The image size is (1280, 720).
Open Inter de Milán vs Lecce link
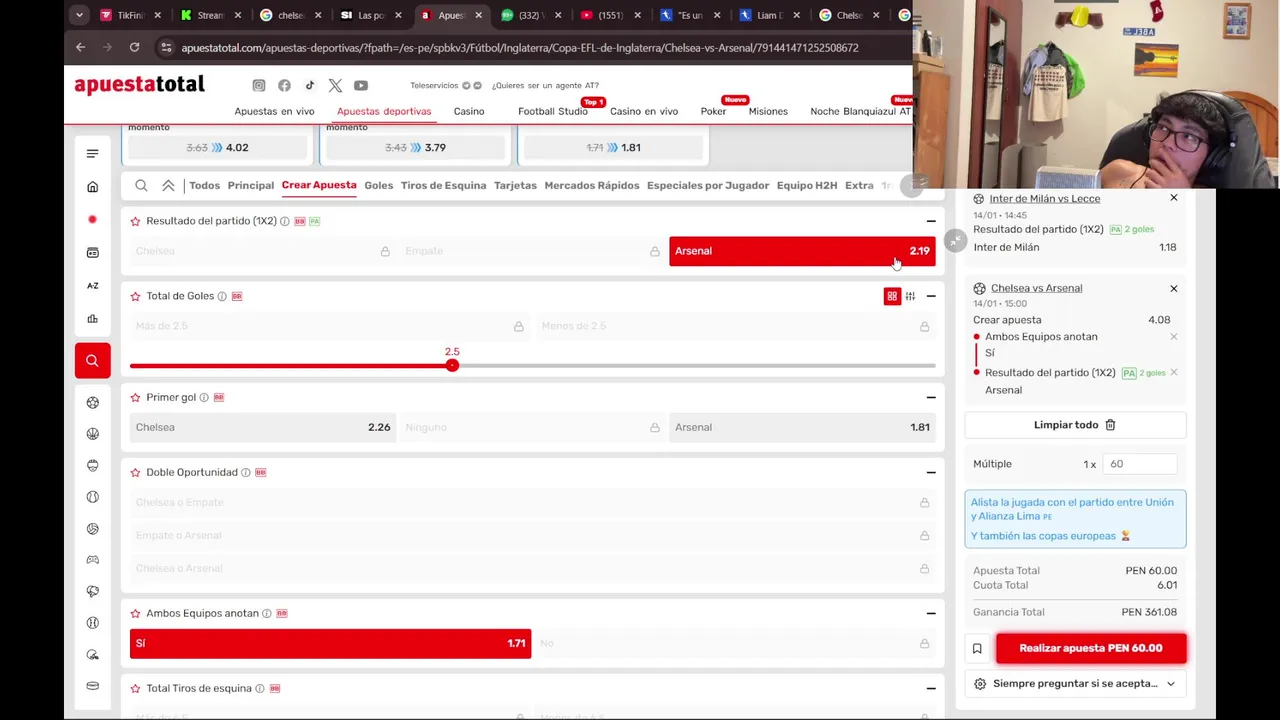pos(1044,198)
